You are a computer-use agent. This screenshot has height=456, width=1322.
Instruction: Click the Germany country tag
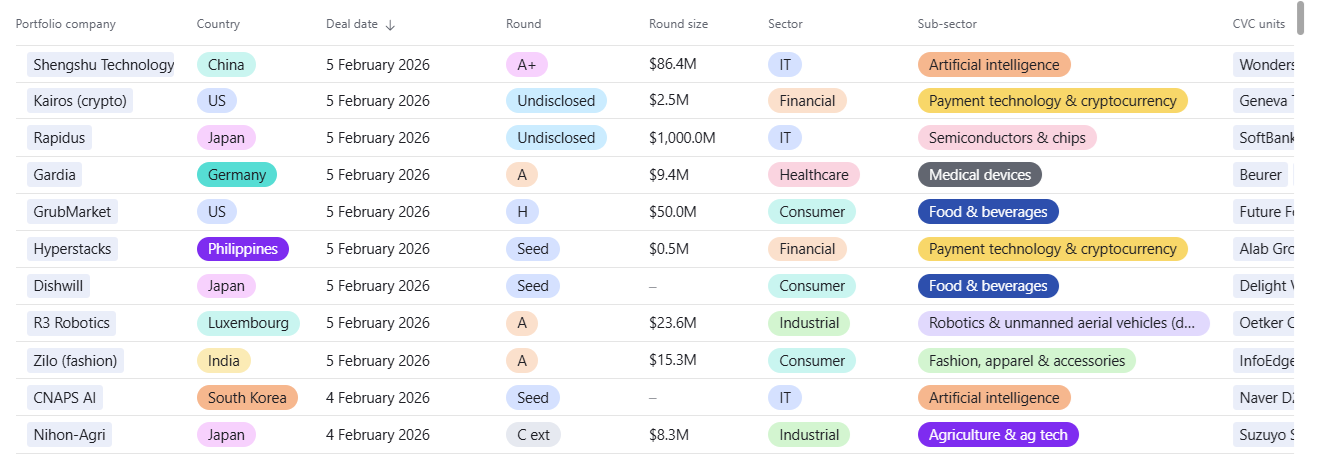pyautogui.click(x=237, y=175)
